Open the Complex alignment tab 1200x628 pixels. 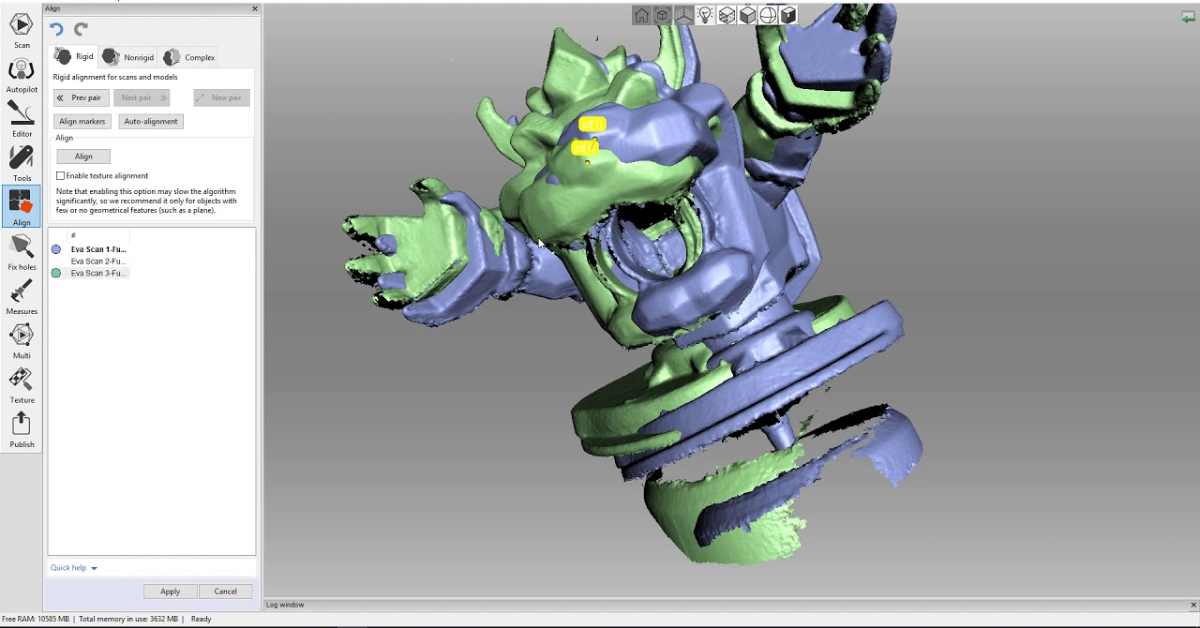pos(188,56)
